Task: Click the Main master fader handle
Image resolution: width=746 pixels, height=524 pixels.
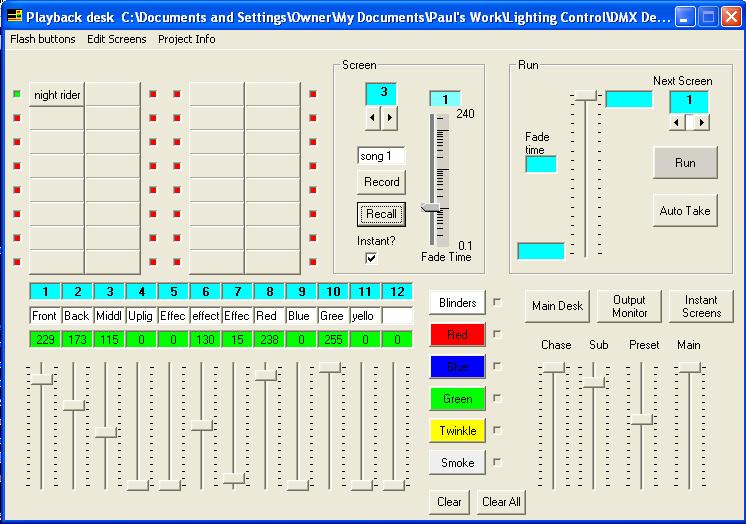Action: point(688,368)
